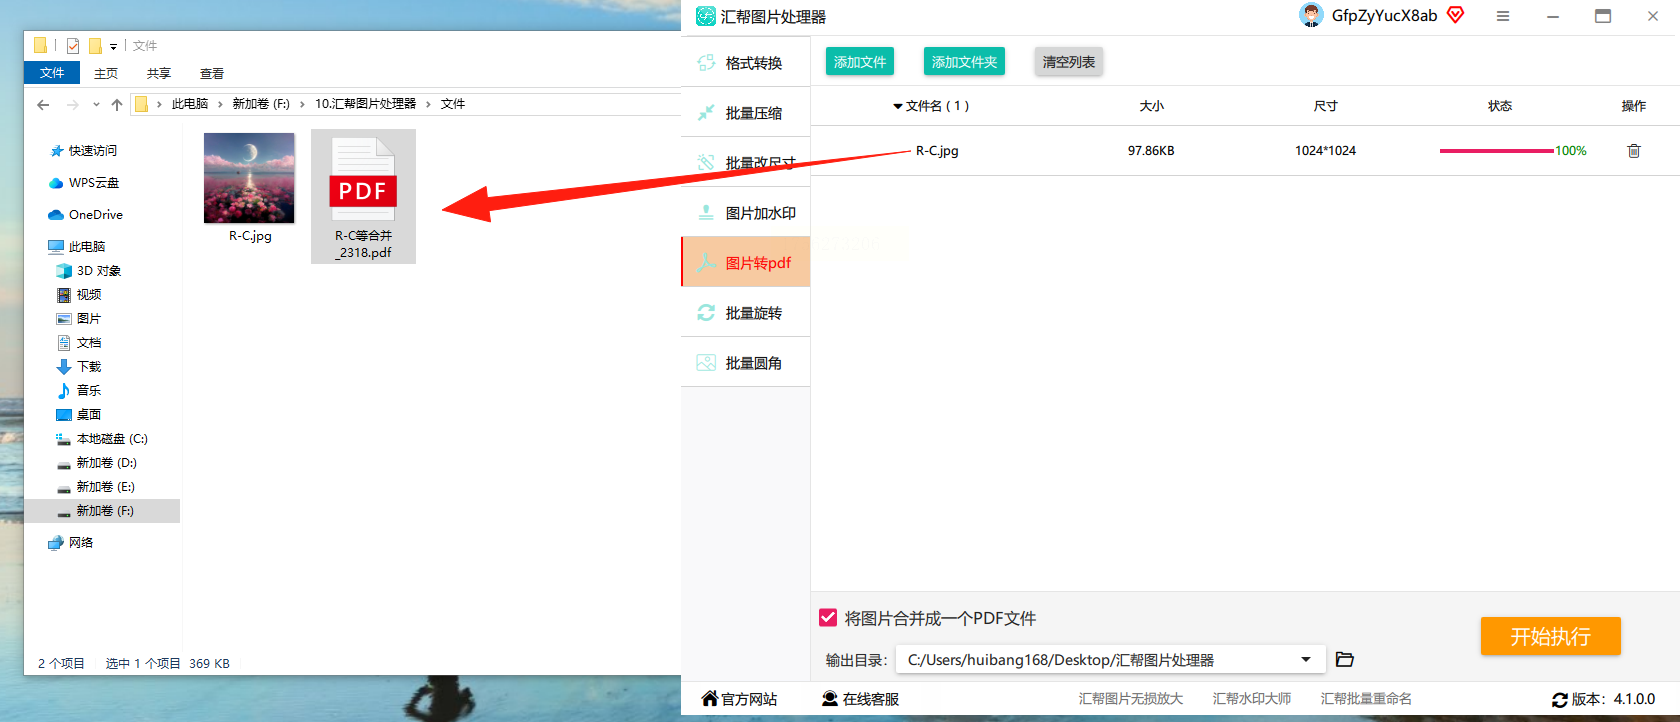This screenshot has height=722, width=1680.
Task: Go back with Explorer back arrow
Action: coord(43,104)
